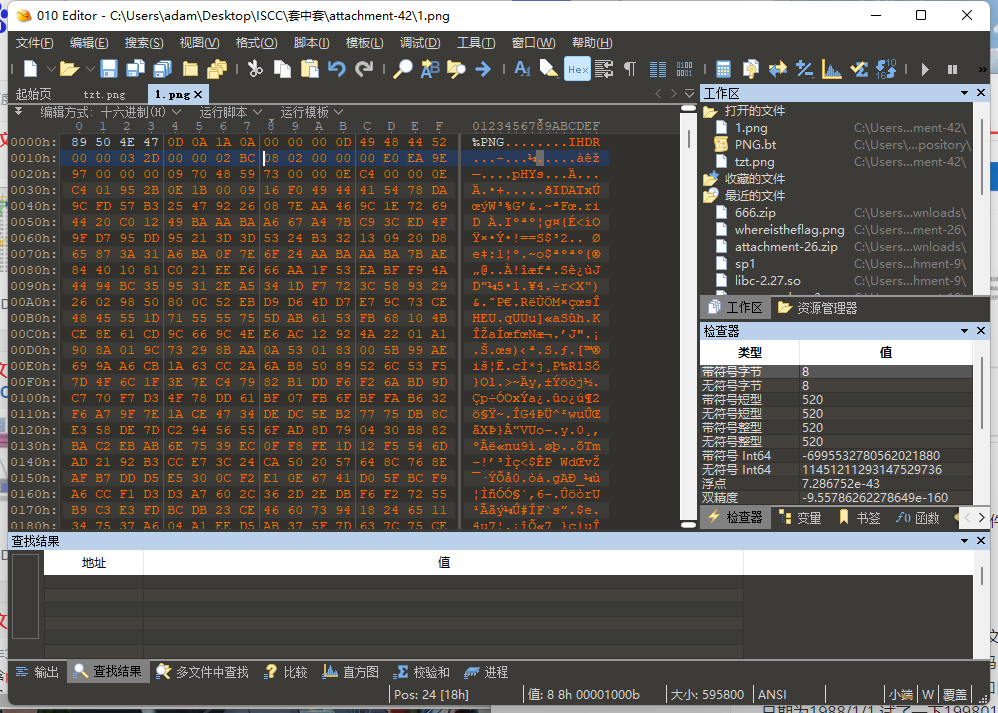Viewport: 998px width, 713px height.
Task: Click the Cut scissors icon
Action: click(255, 69)
